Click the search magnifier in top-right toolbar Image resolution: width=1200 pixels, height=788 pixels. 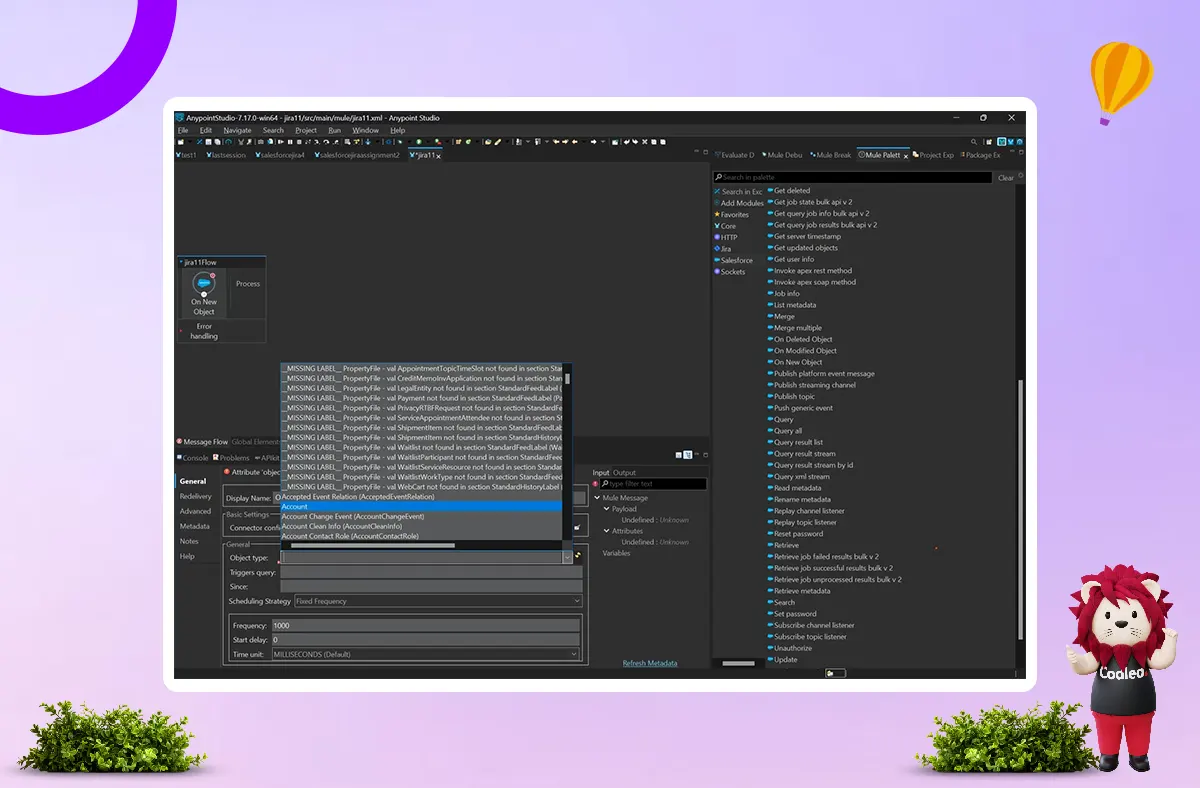point(975,142)
